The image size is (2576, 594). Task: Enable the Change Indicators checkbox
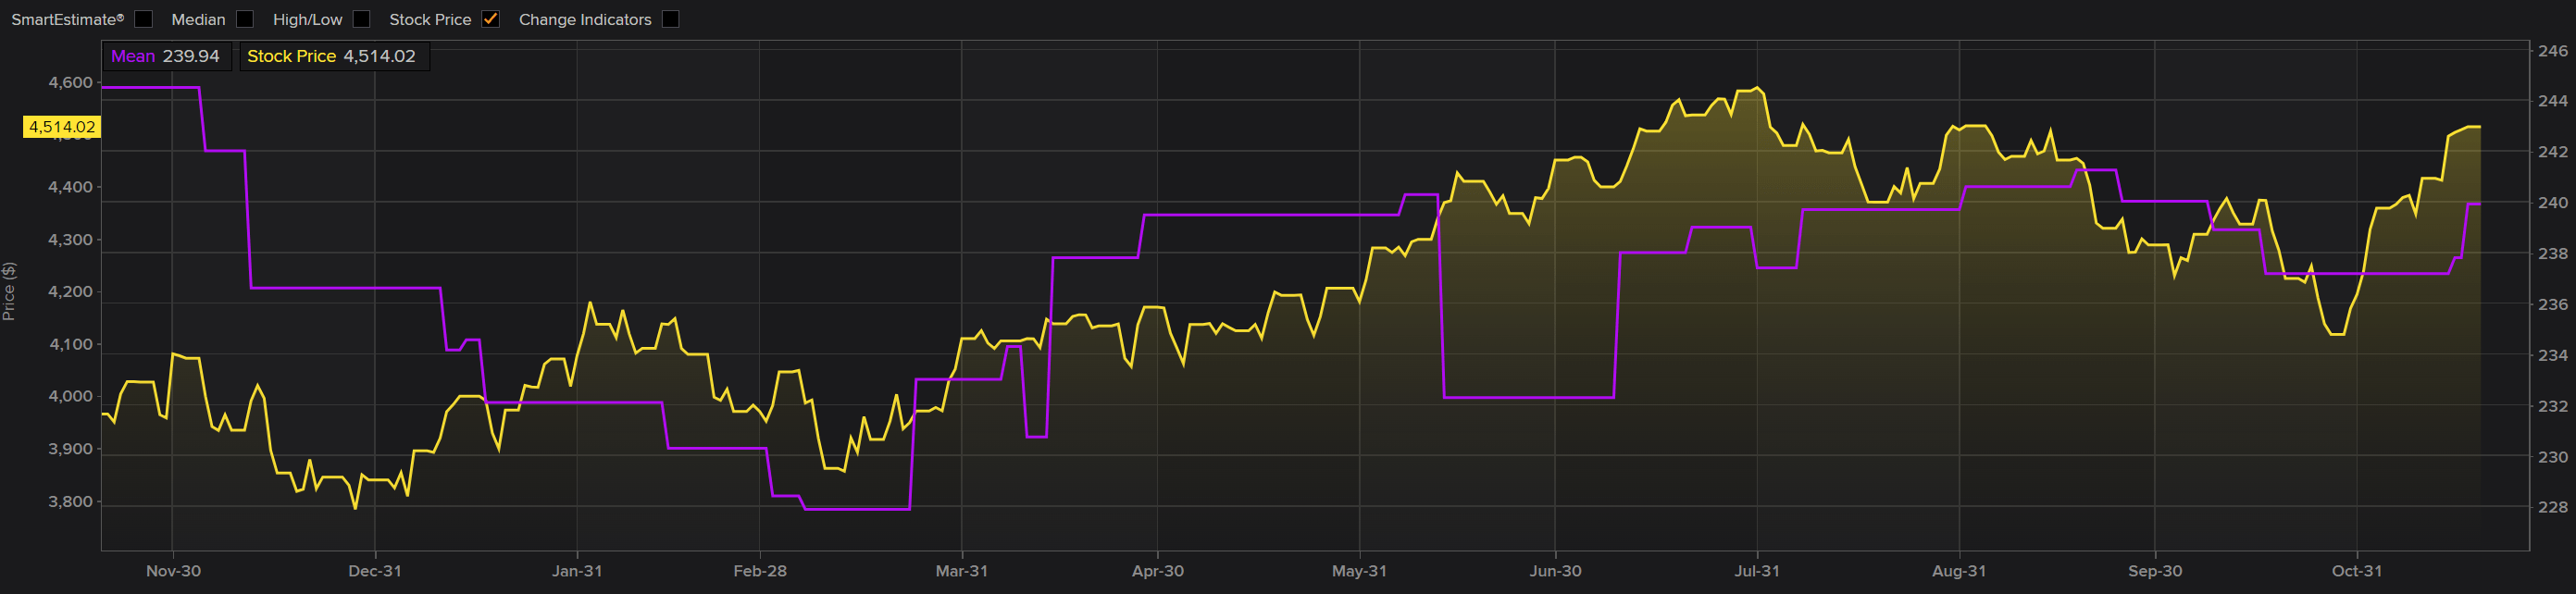[x=670, y=19]
